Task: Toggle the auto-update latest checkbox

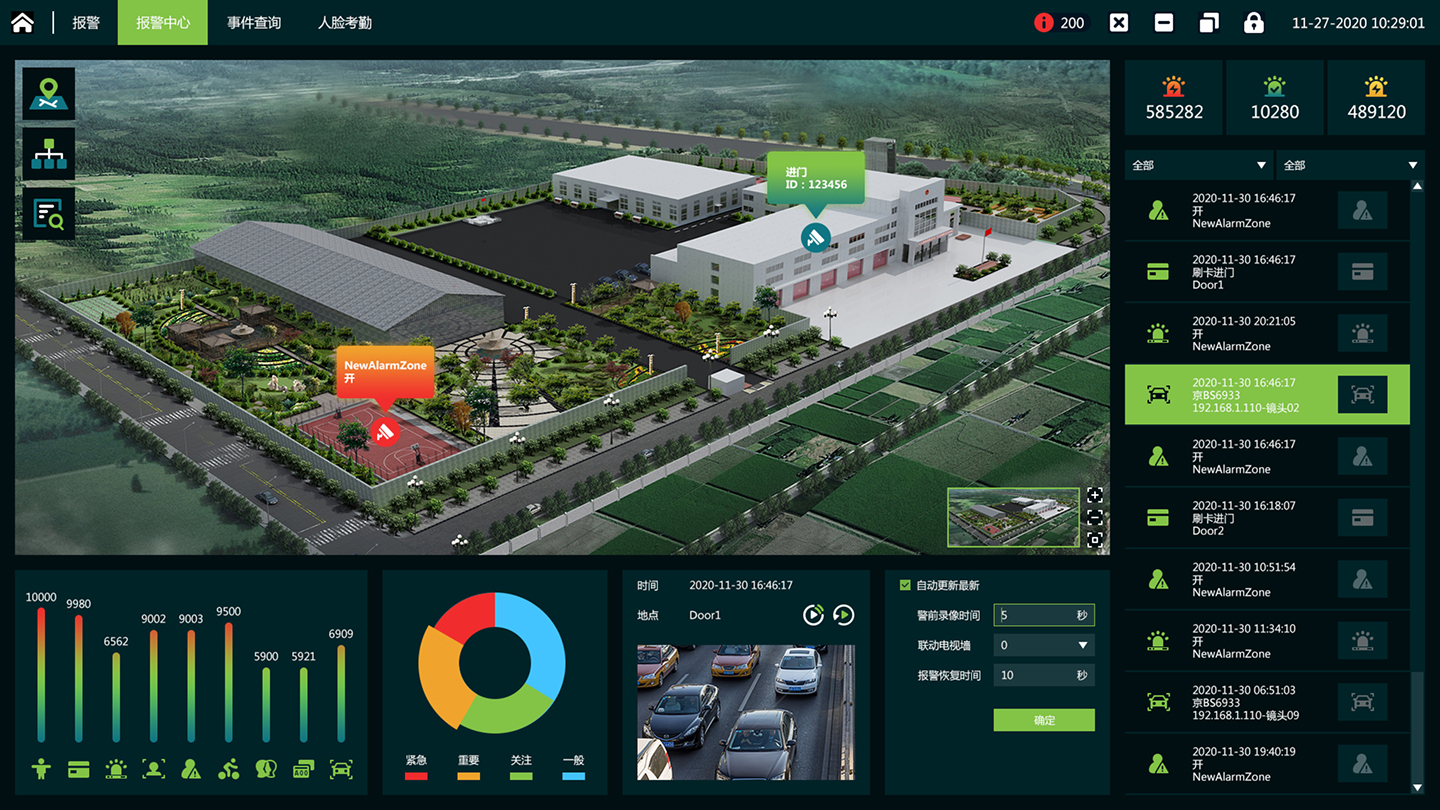Action: click(x=905, y=585)
